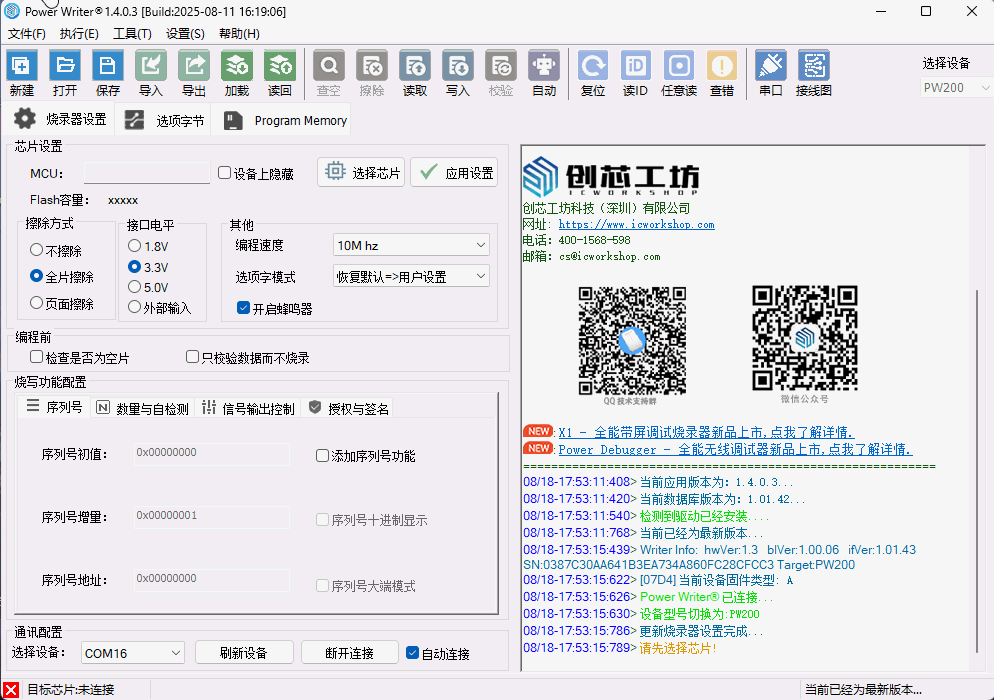This screenshot has height=700, width=994.
Task: Switch to 授权与签名 sub-tab
Action: pyautogui.click(x=349, y=408)
